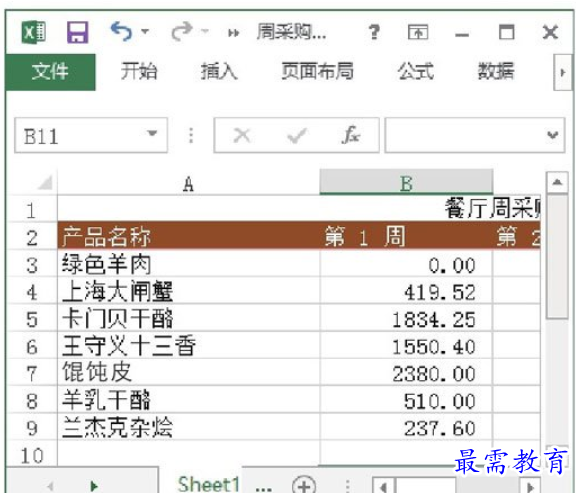Confirm formula entry with check mark
The image size is (576, 493).
[296, 136]
